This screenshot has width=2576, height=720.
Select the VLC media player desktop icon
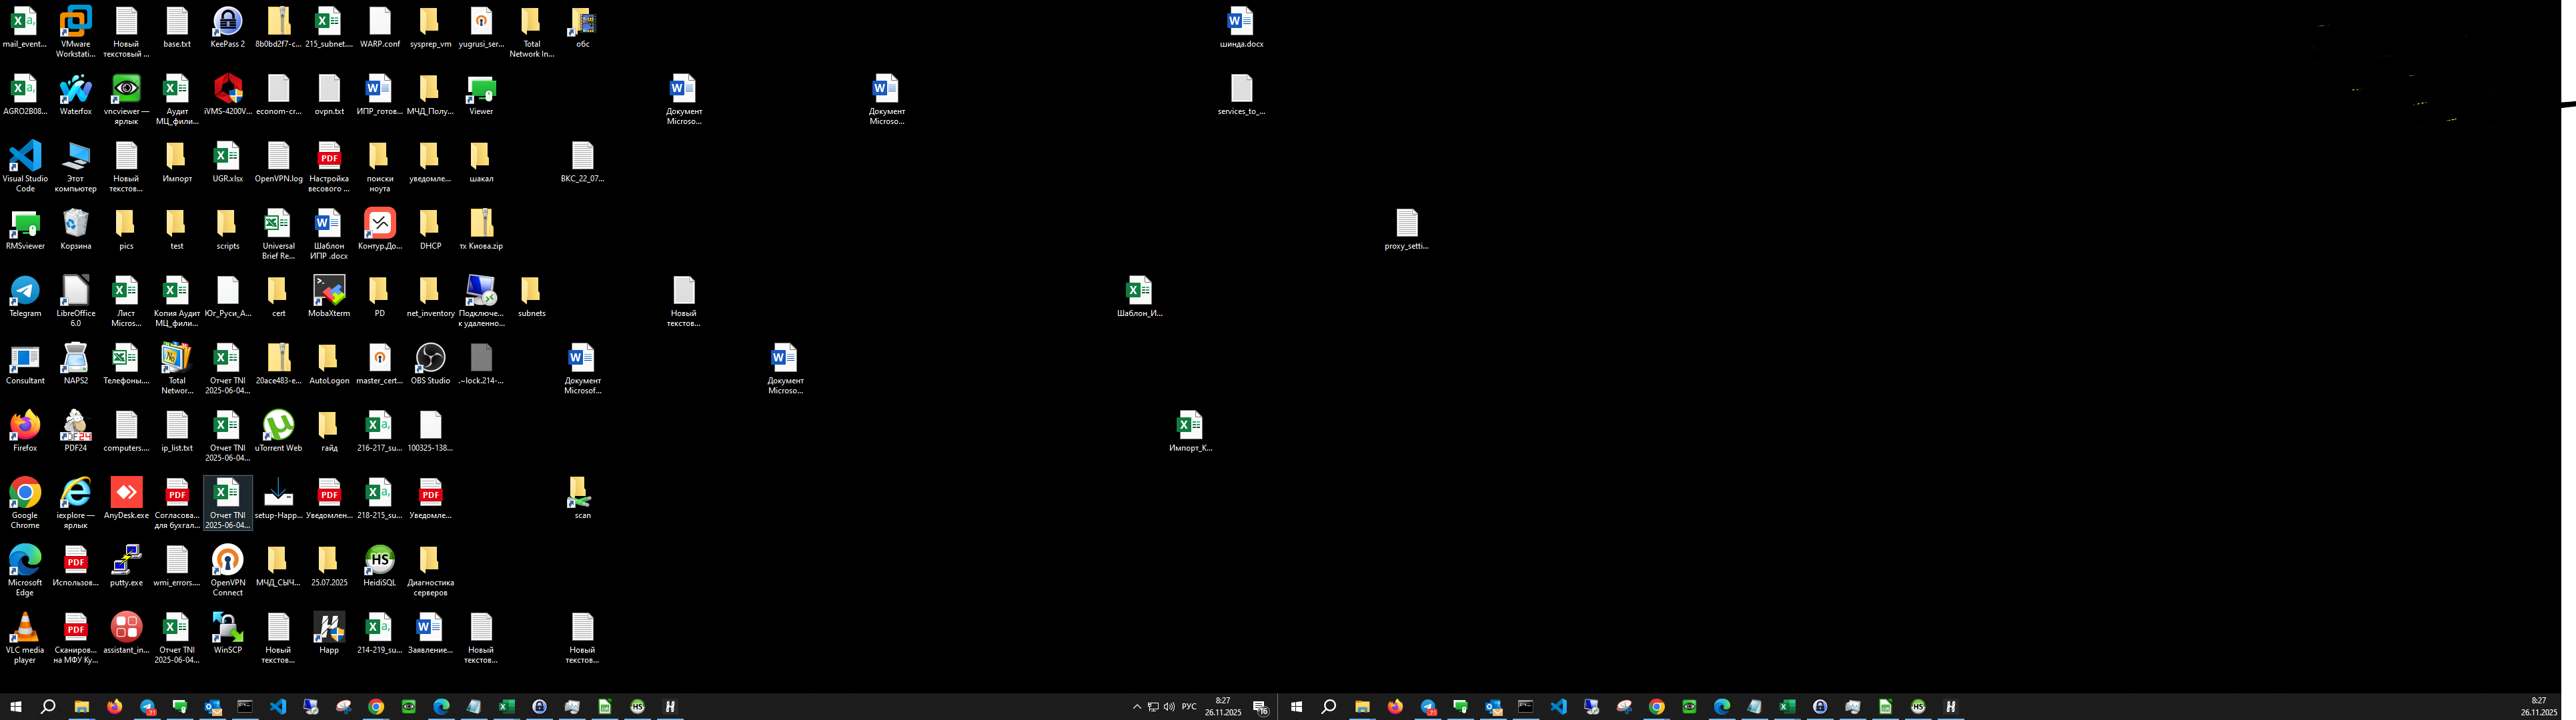[25, 628]
